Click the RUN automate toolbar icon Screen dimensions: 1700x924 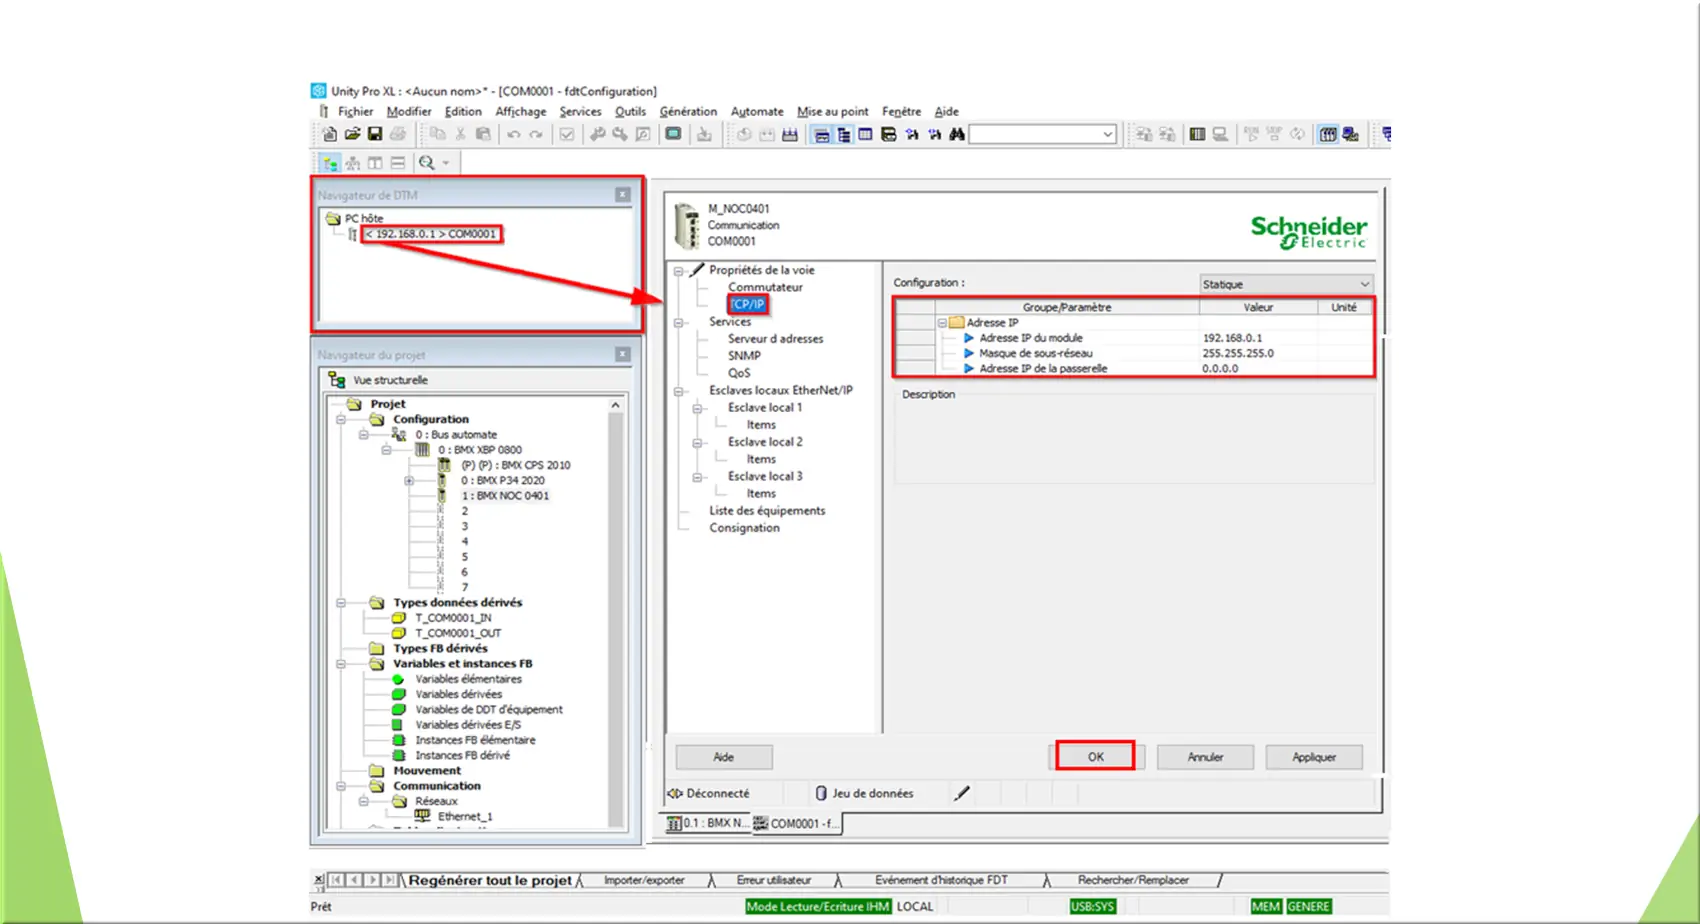point(1251,134)
